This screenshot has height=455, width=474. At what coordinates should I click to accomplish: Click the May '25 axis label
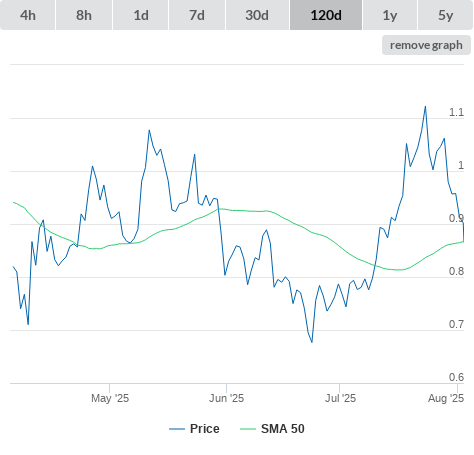[x=110, y=398]
